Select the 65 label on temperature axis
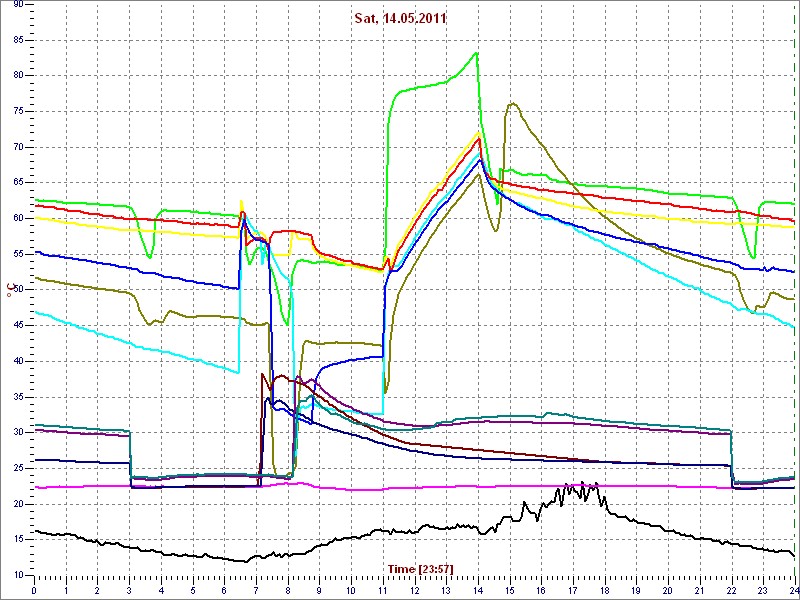This screenshot has width=800, height=600. coord(16,183)
